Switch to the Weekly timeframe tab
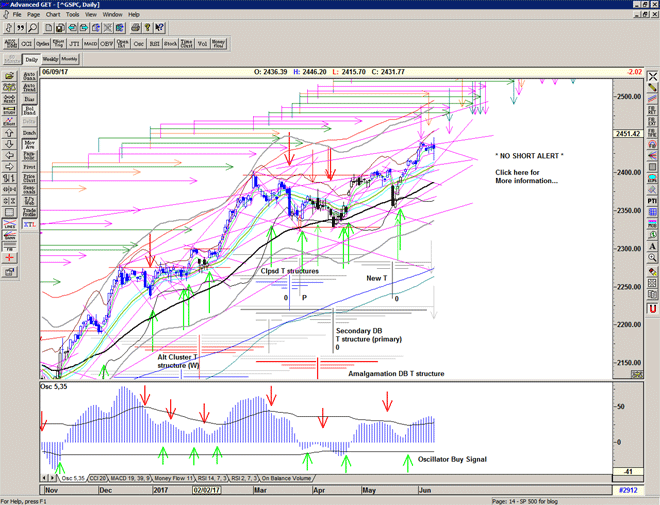 click(x=50, y=60)
